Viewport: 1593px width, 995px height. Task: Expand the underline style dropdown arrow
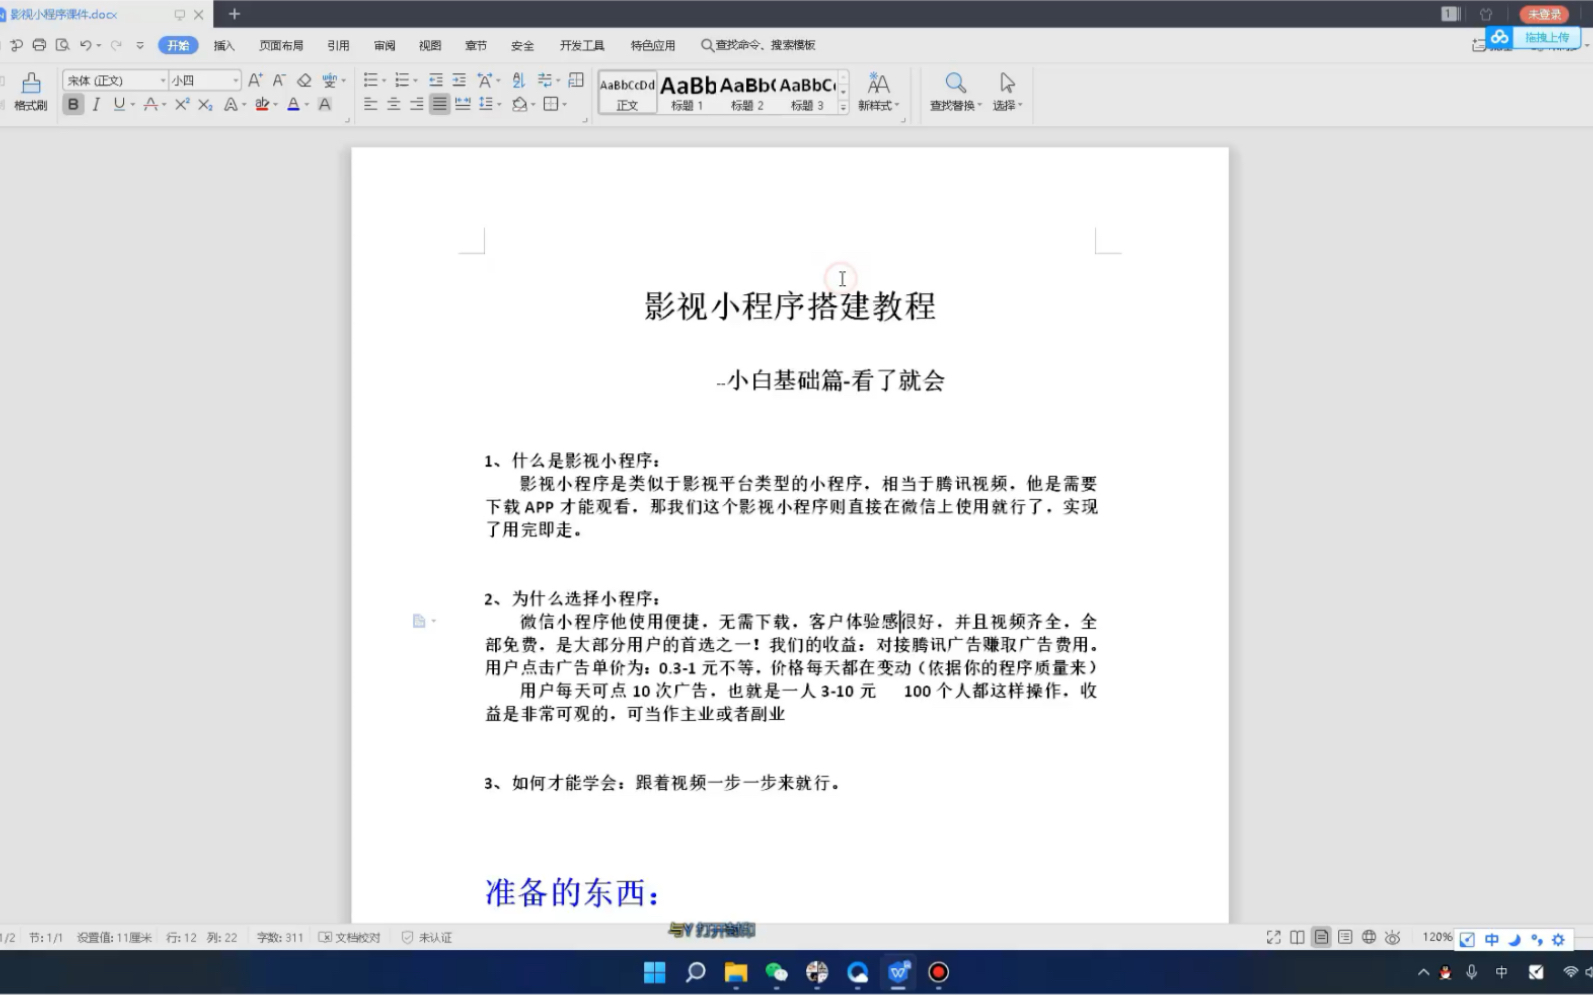coord(132,105)
